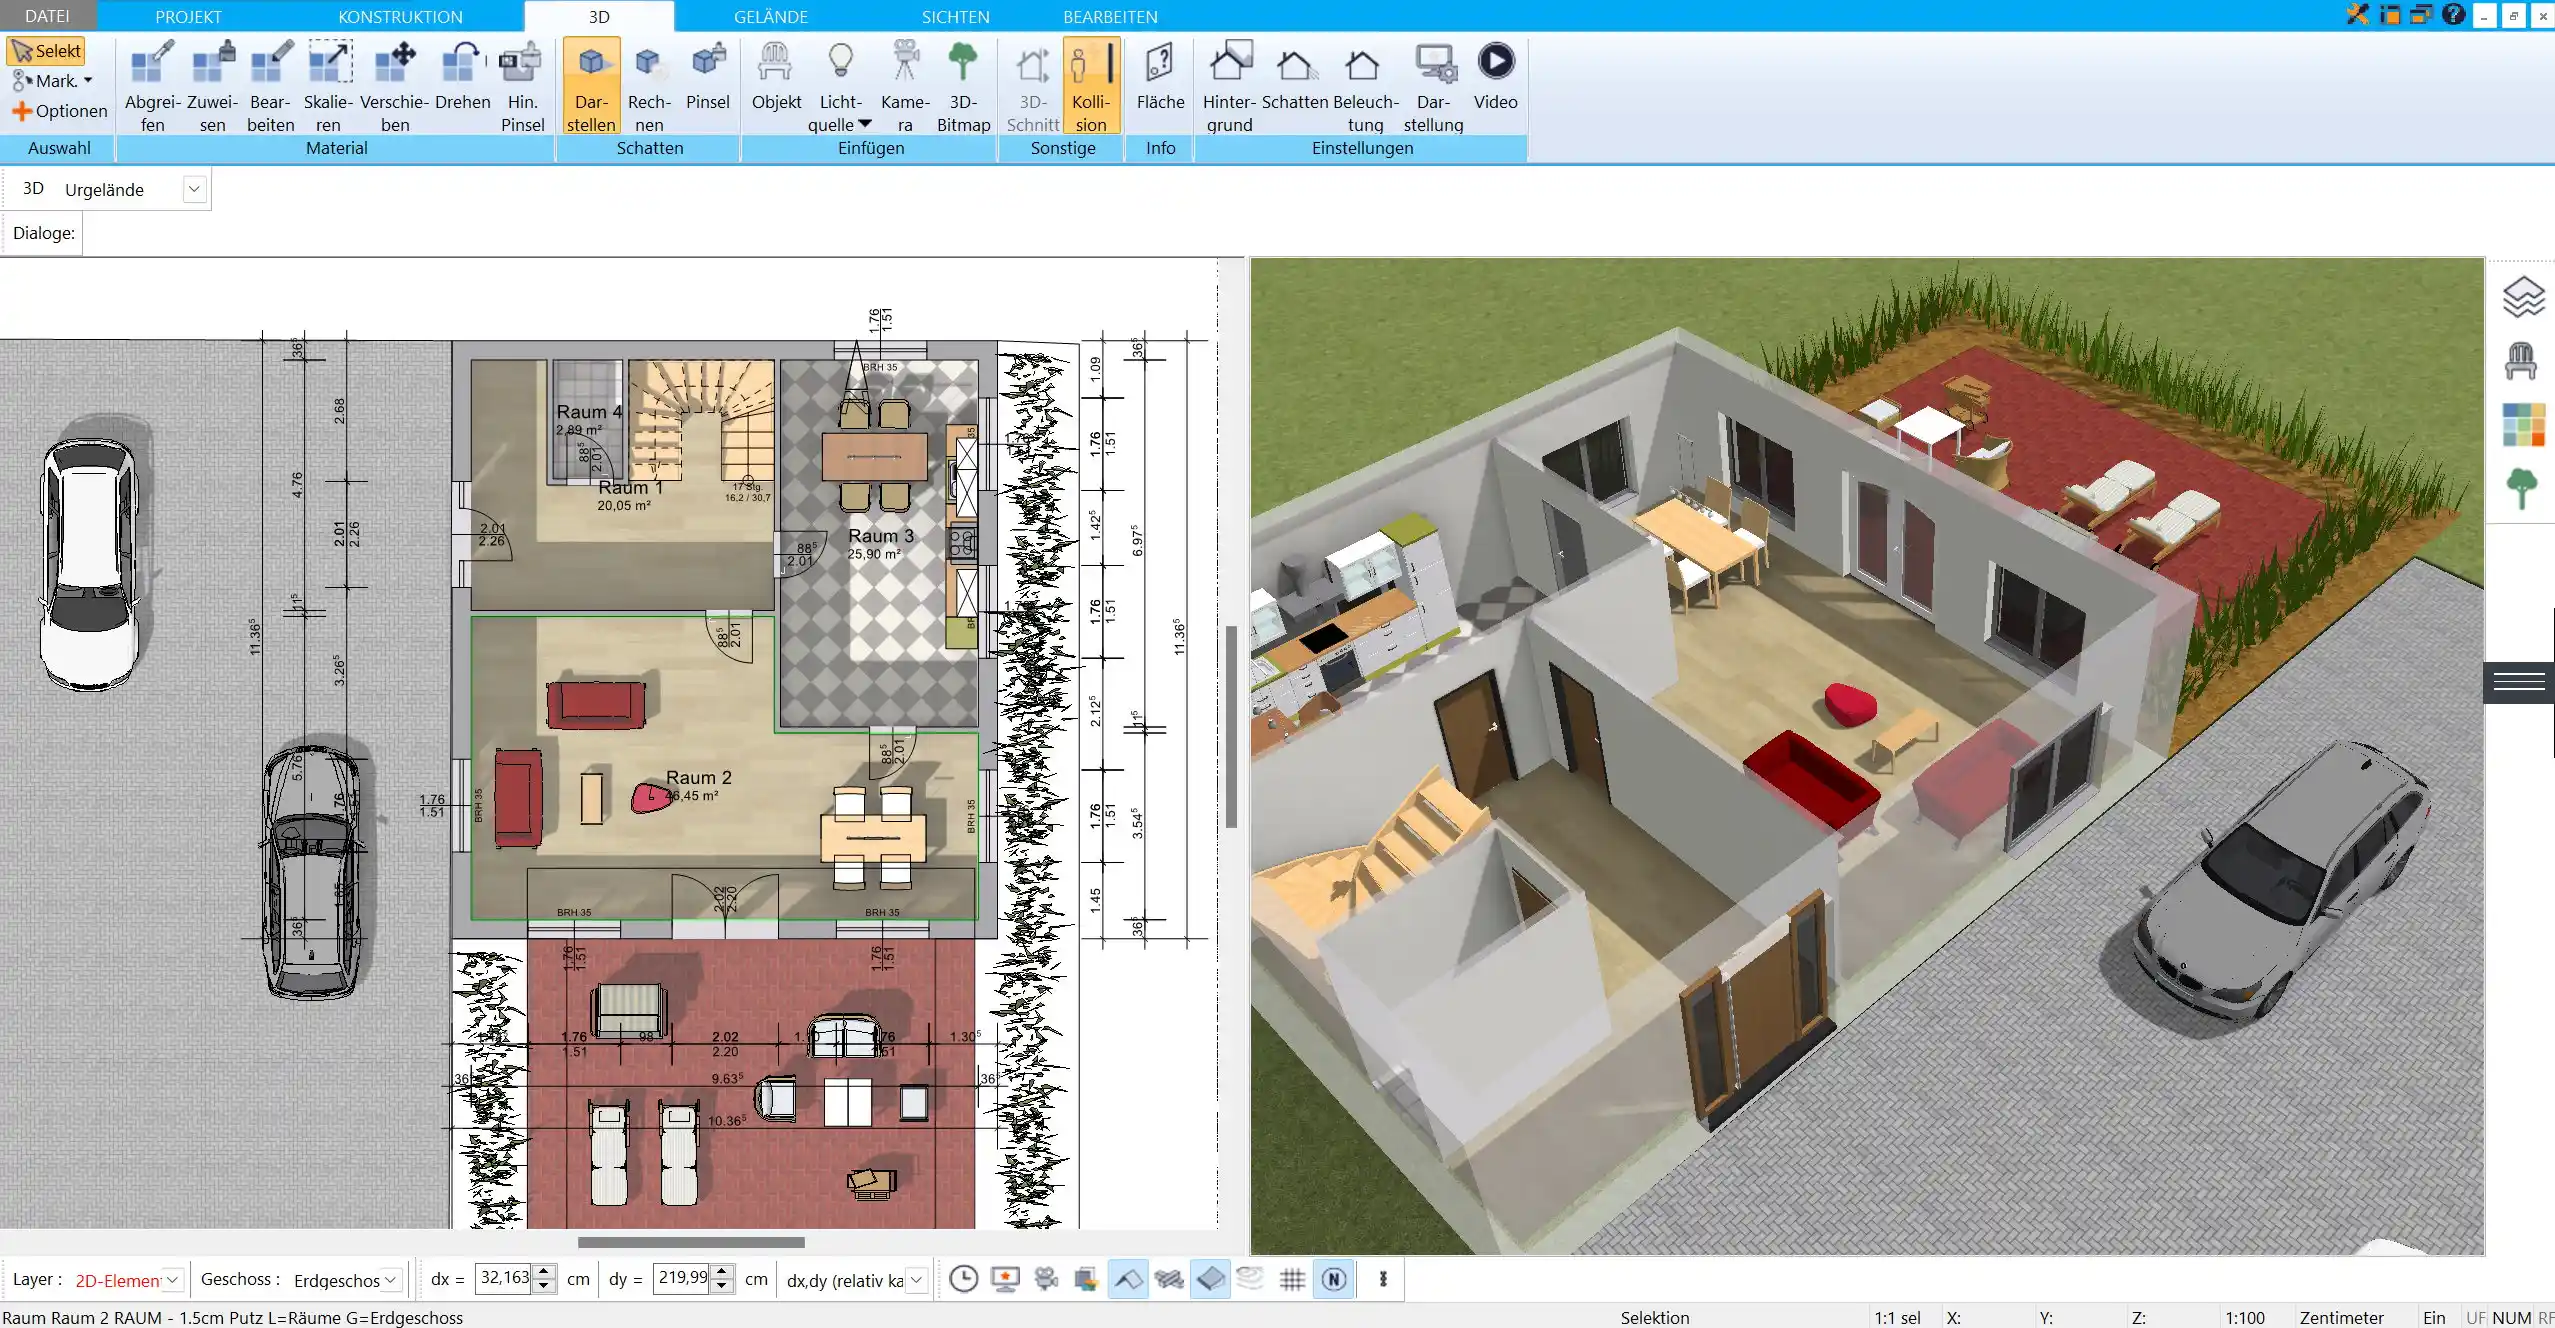2555x1328 pixels.
Task: Click the Rechnen shadow tool
Action: click(x=649, y=86)
